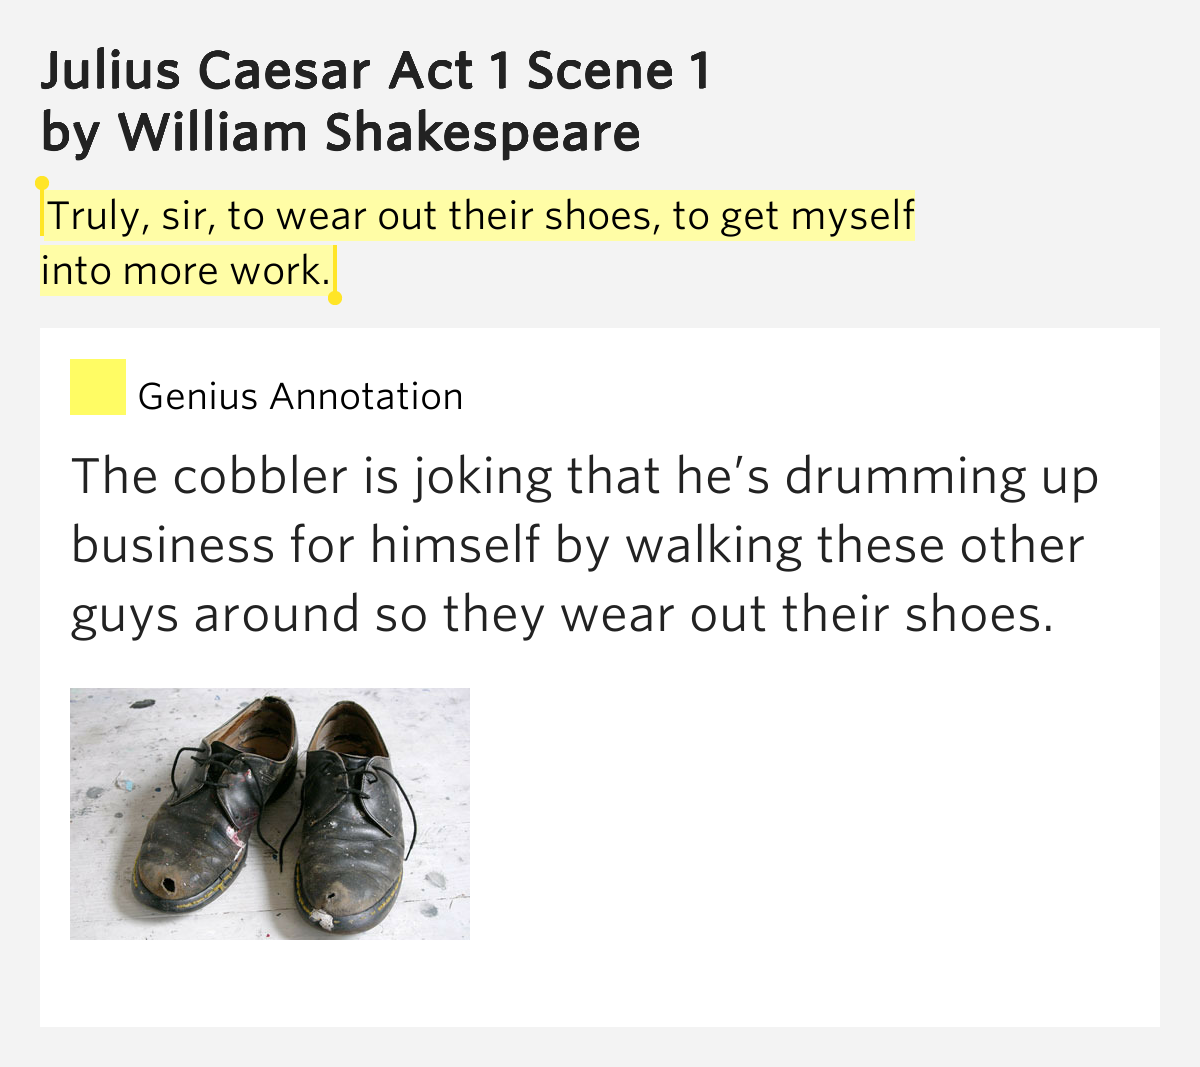Click the annotation line starting 'business for himself'
1200x1067 pixels.
(x=577, y=546)
